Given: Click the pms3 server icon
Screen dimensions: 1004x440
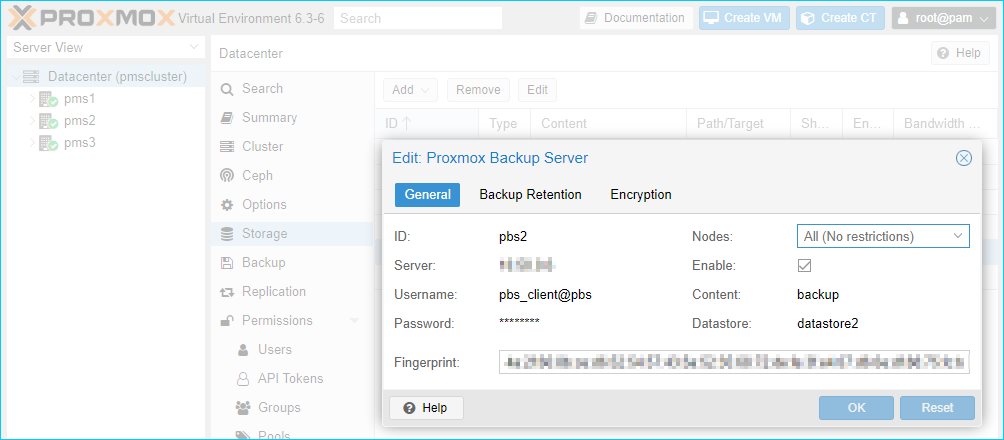Looking at the screenshot, I should [x=48, y=142].
